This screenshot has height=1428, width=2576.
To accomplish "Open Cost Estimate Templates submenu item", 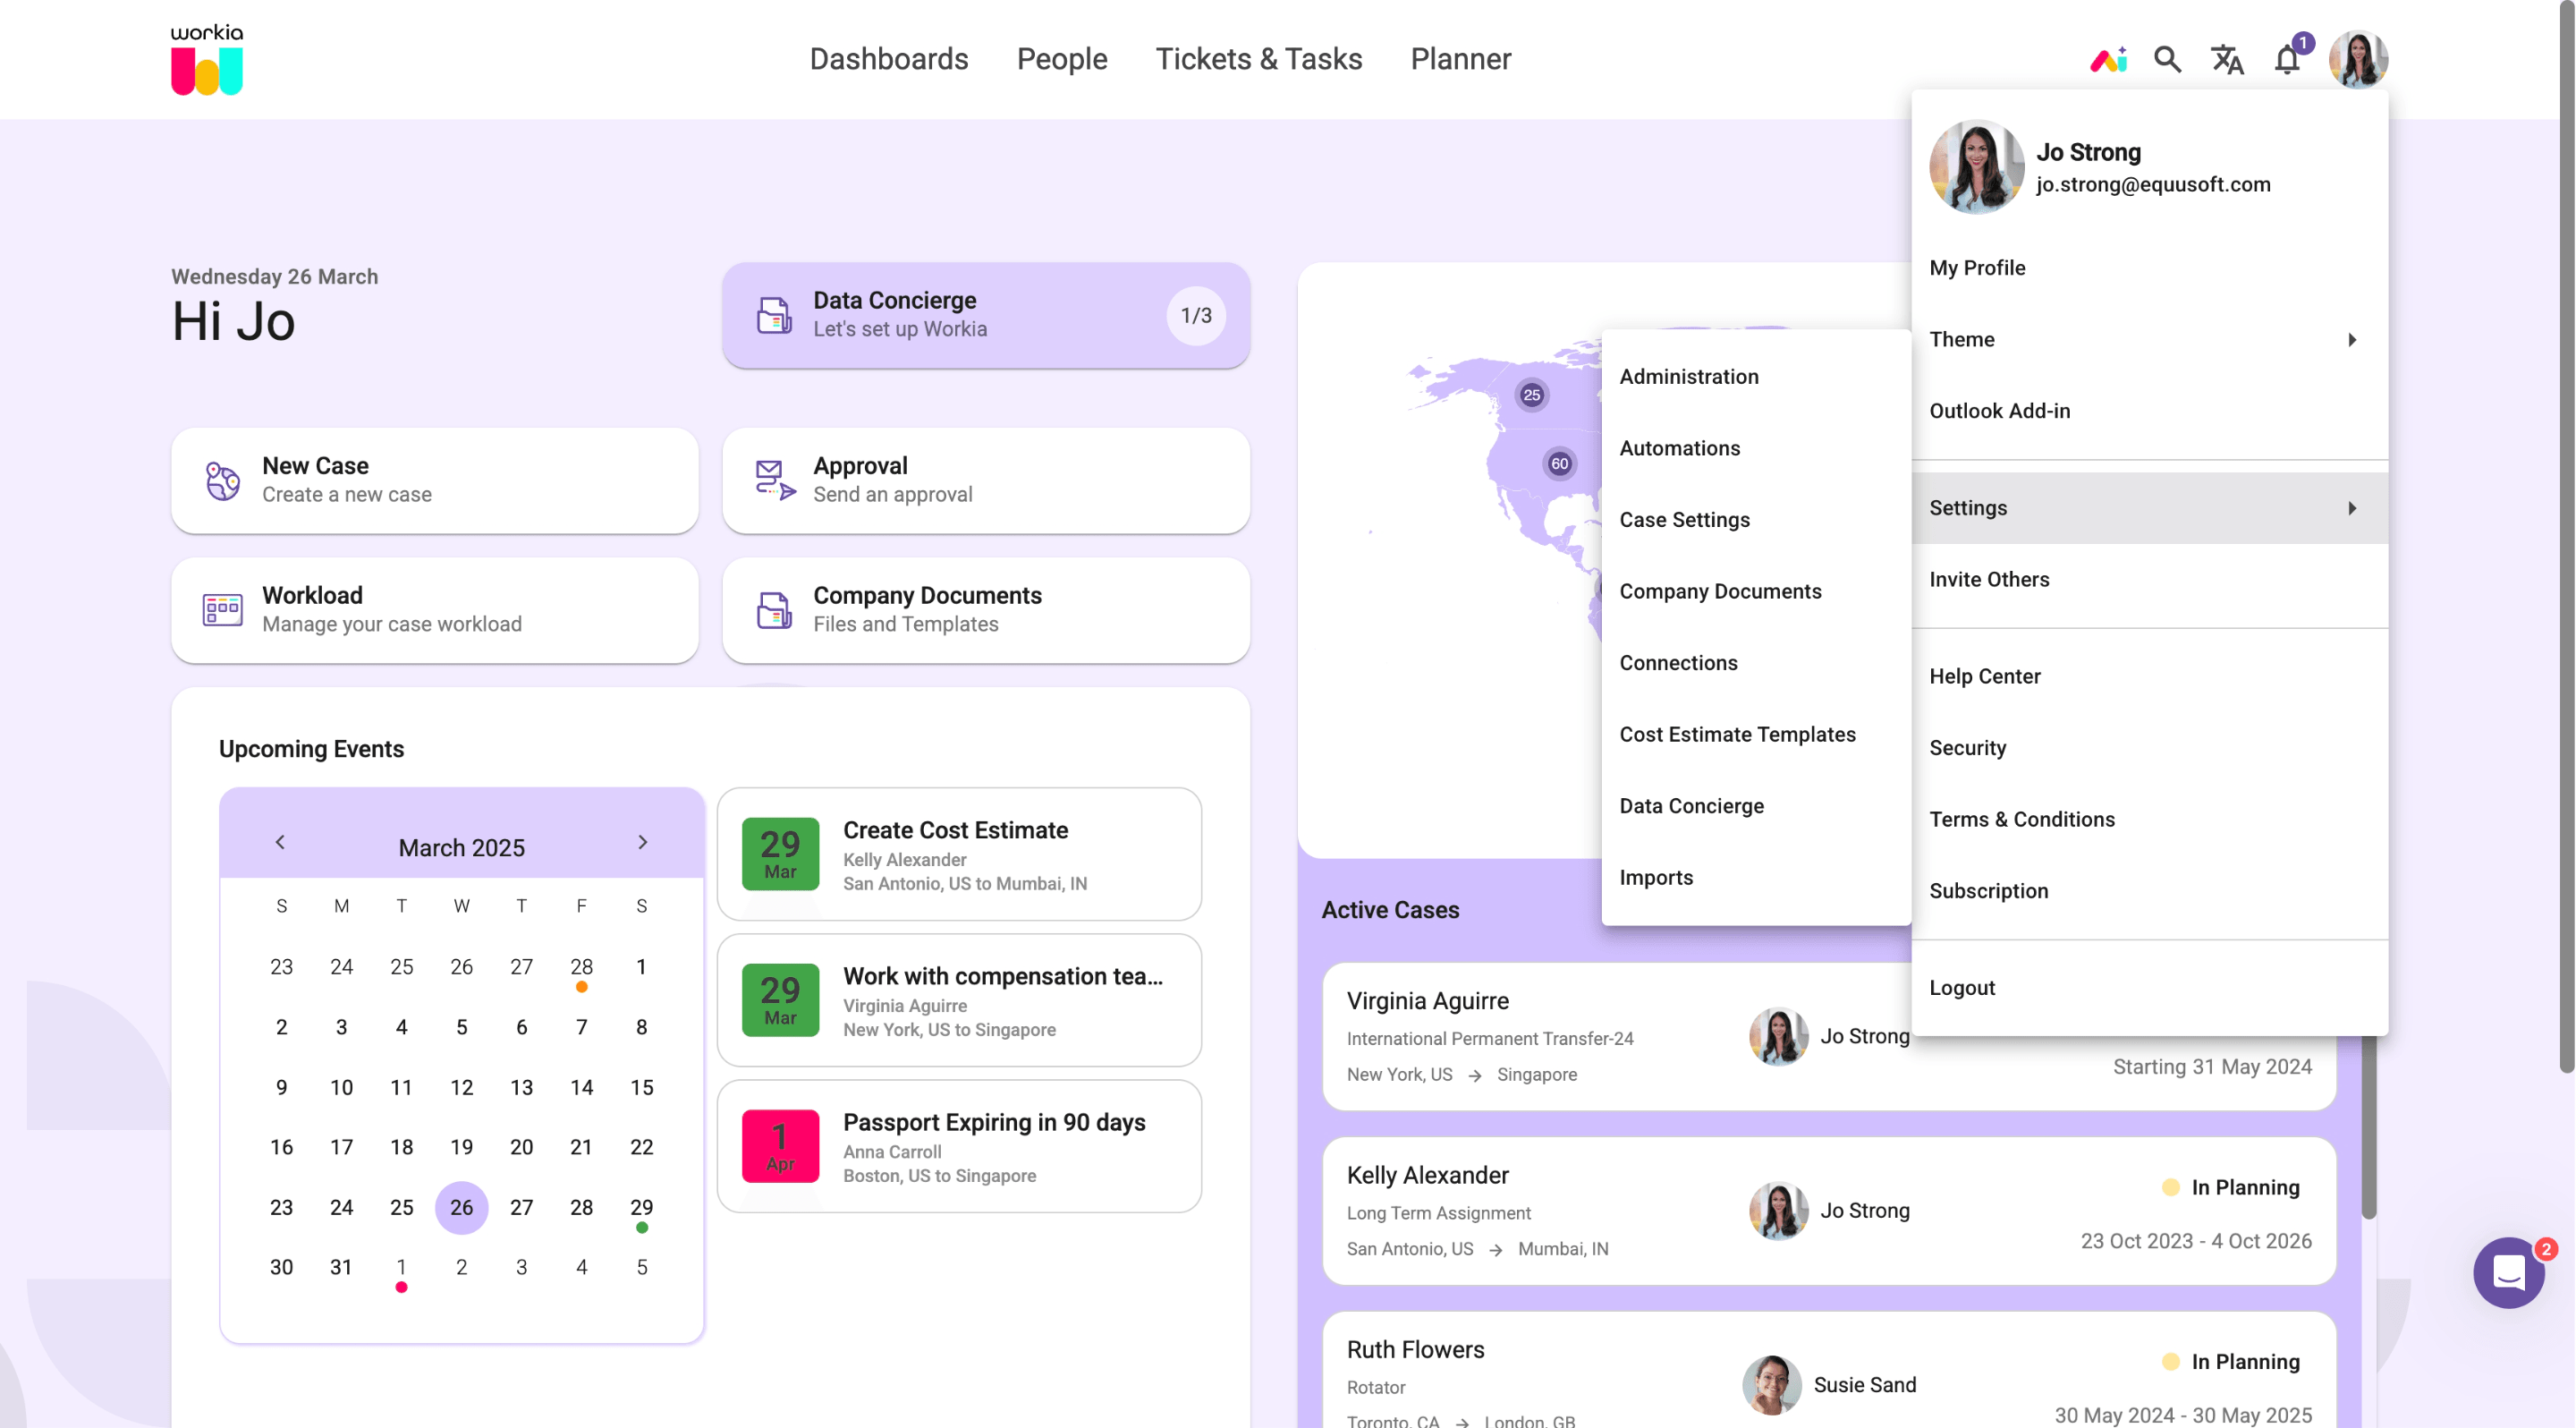I will point(1755,735).
